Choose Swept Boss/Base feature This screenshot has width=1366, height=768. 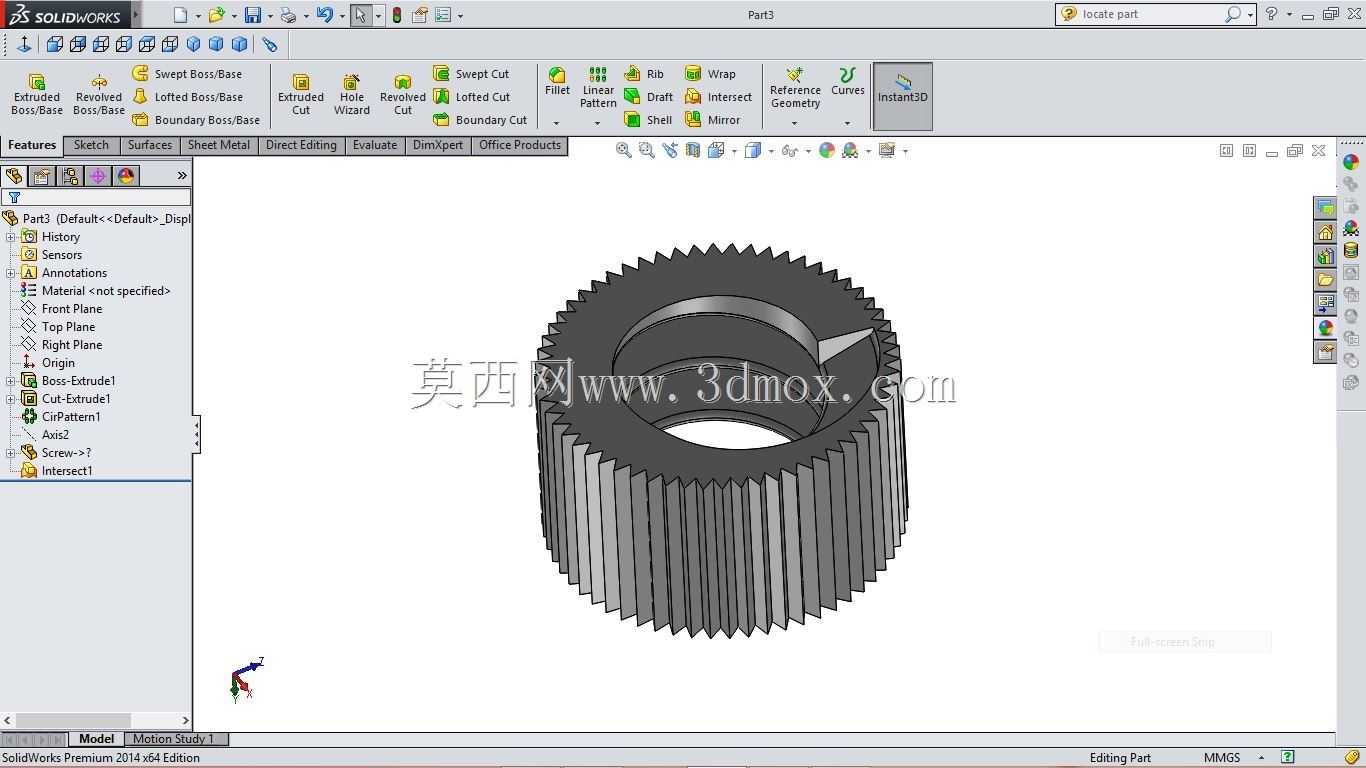tap(187, 74)
